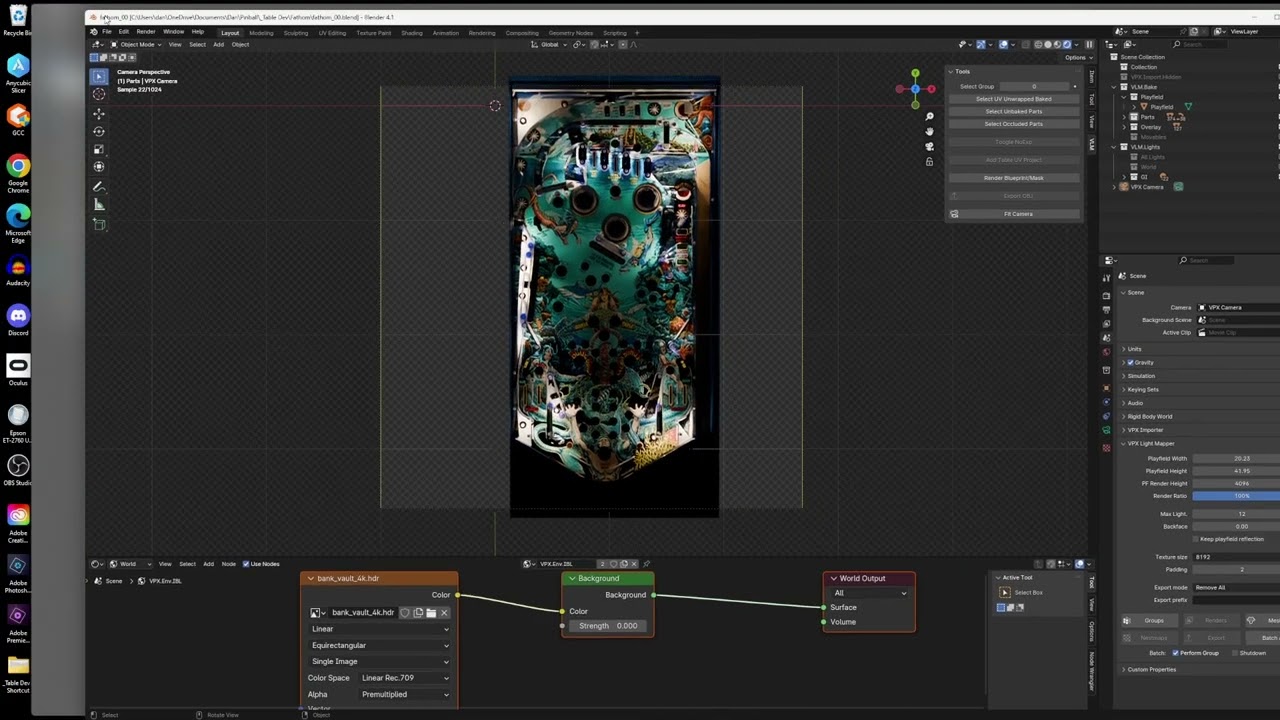Click Select UV Unwrapped Baked button
The width and height of the screenshot is (1280, 720).
point(1014,99)
